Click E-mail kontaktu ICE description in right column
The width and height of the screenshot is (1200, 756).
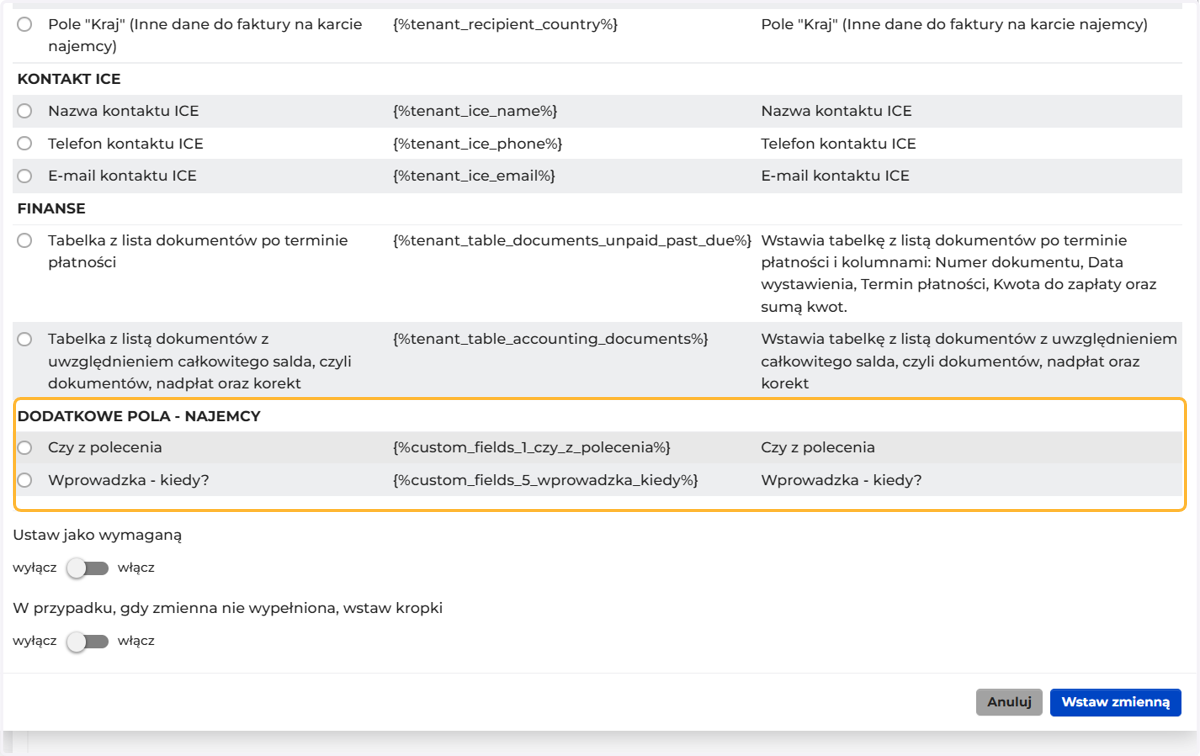835,176
